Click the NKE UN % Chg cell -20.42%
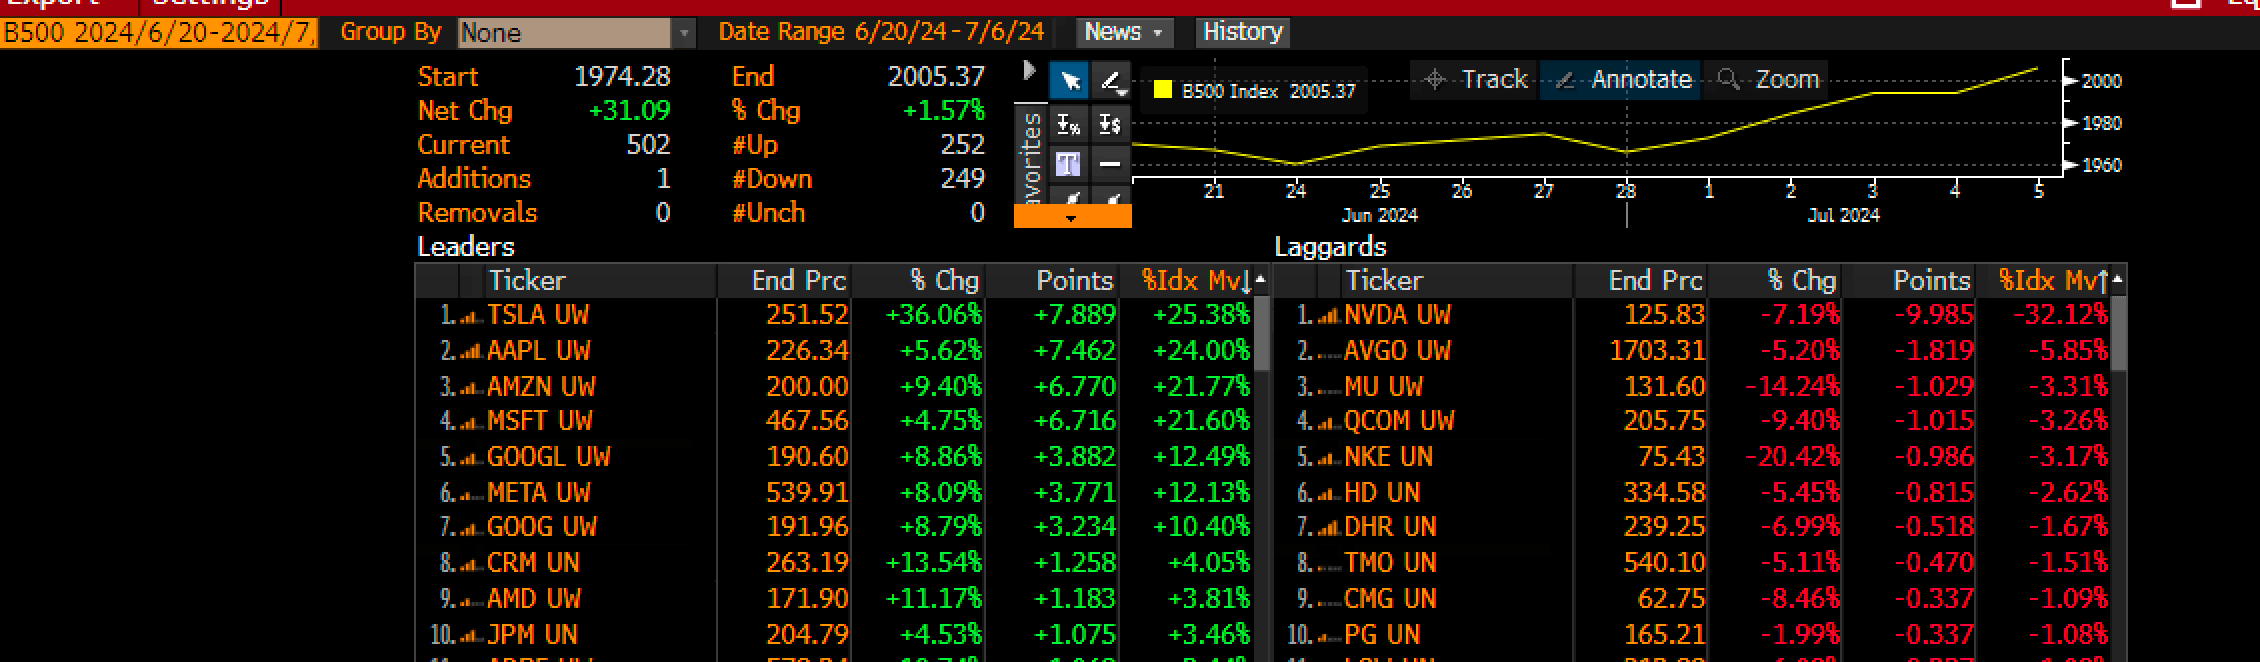The image size is (2260, 662). 1792,457
